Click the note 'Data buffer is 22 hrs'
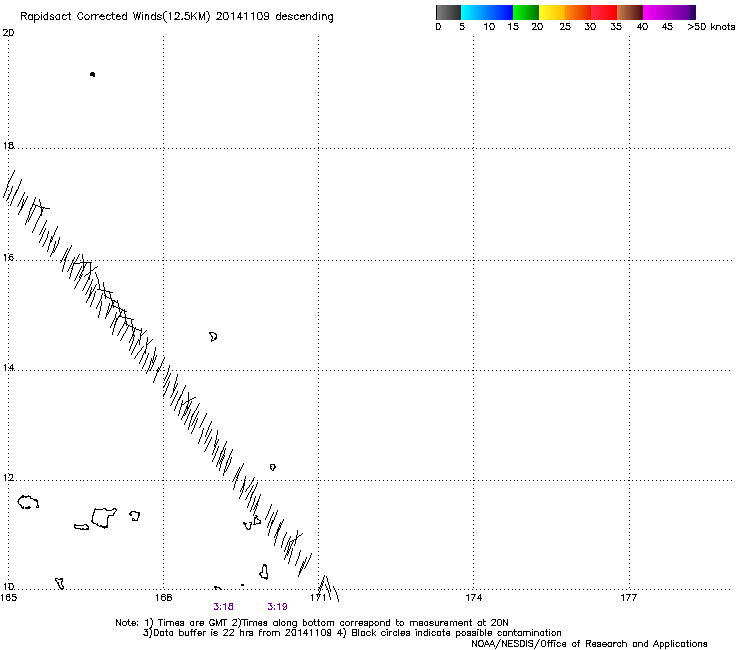The image size is (740, 650). pyautogui.click(x=203, y=633)
